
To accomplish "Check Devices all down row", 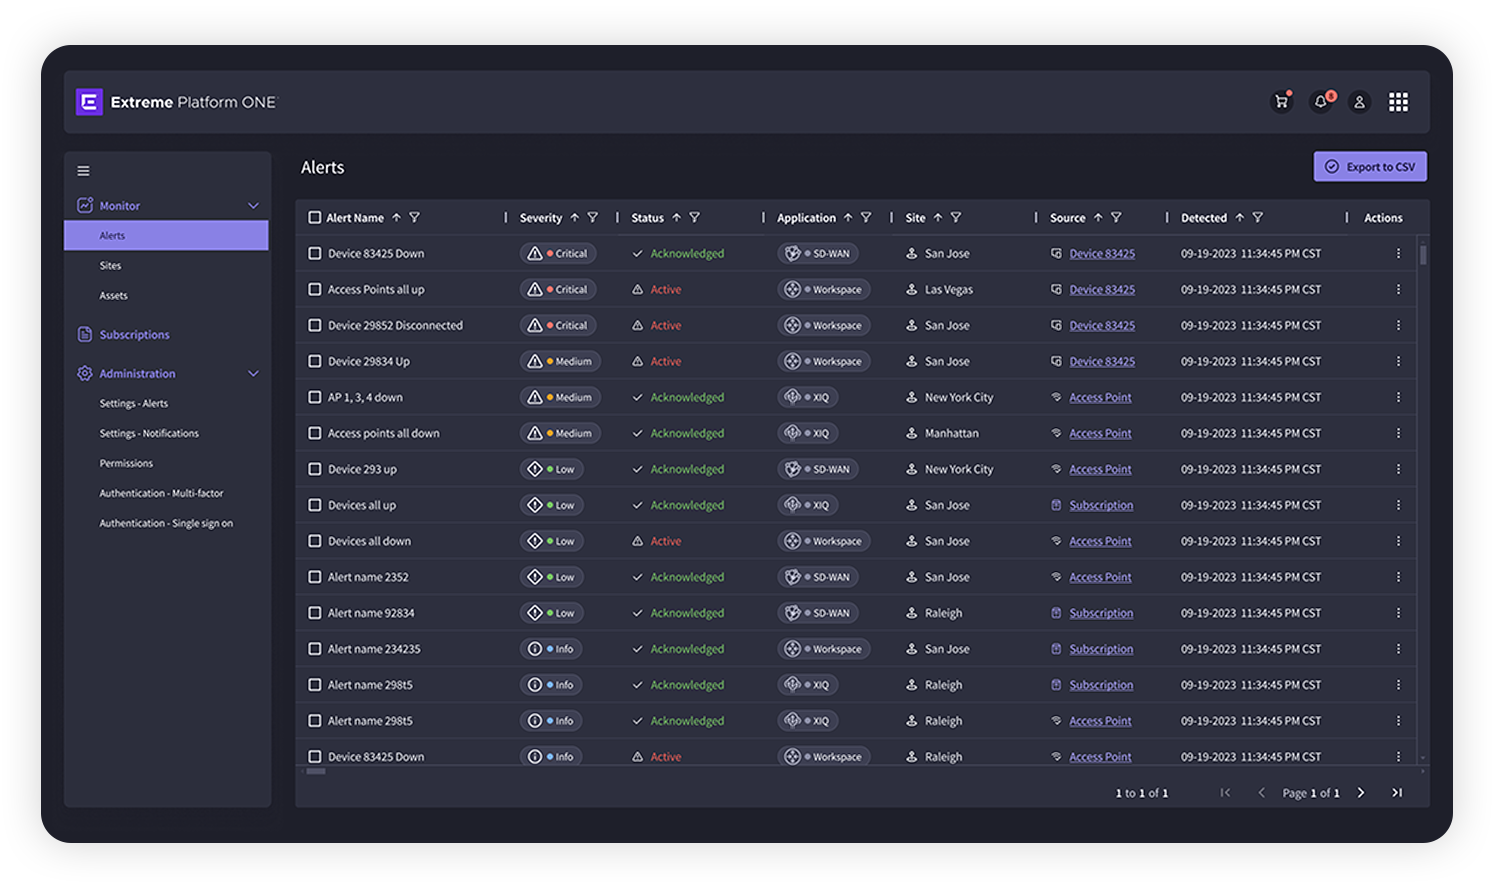I will pyautogui.click(x=314, y=542).
